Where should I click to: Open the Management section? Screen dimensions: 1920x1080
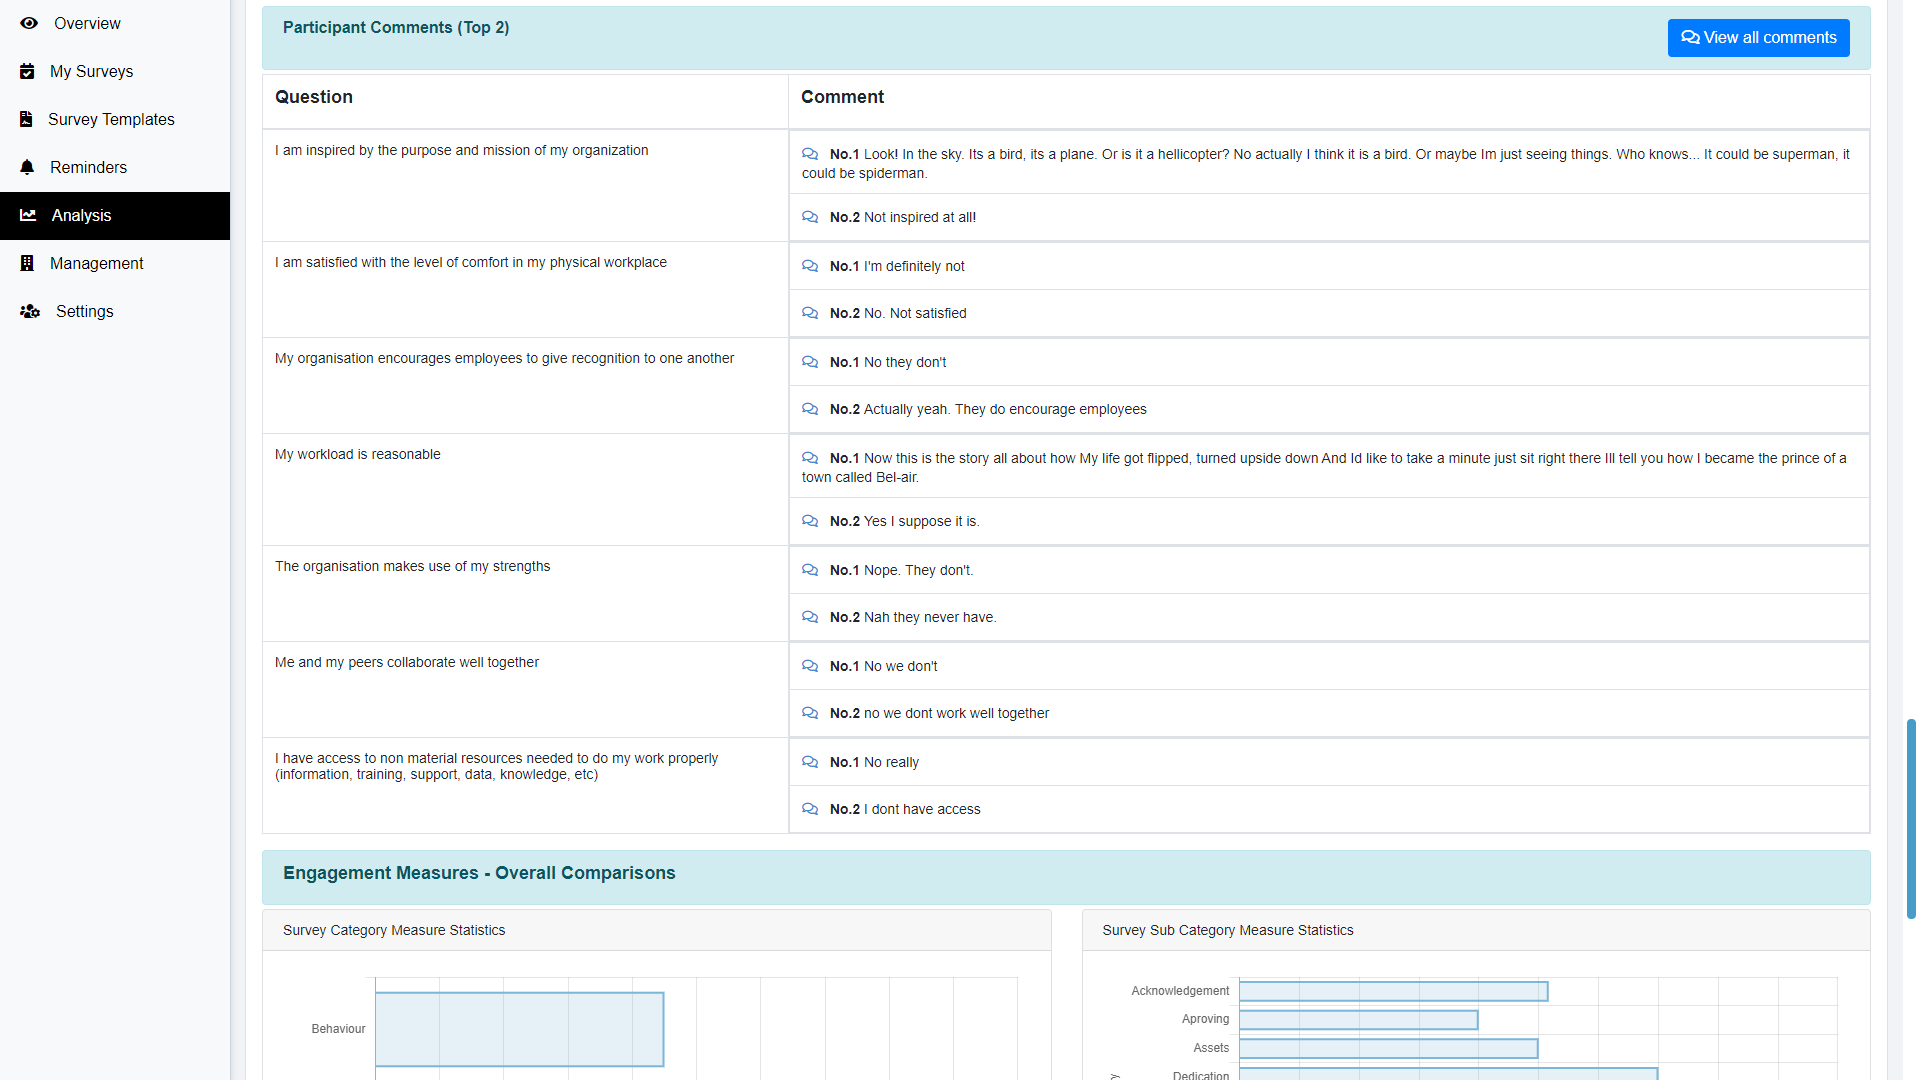click(115, 263)
